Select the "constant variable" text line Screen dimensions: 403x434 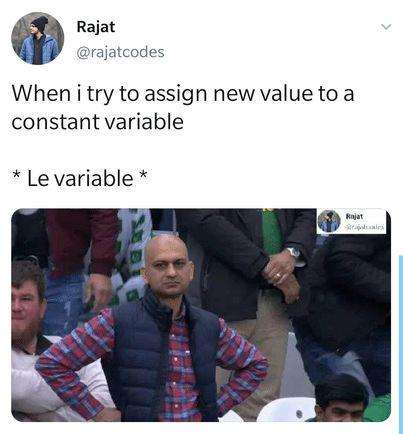[x=97, y=122]
